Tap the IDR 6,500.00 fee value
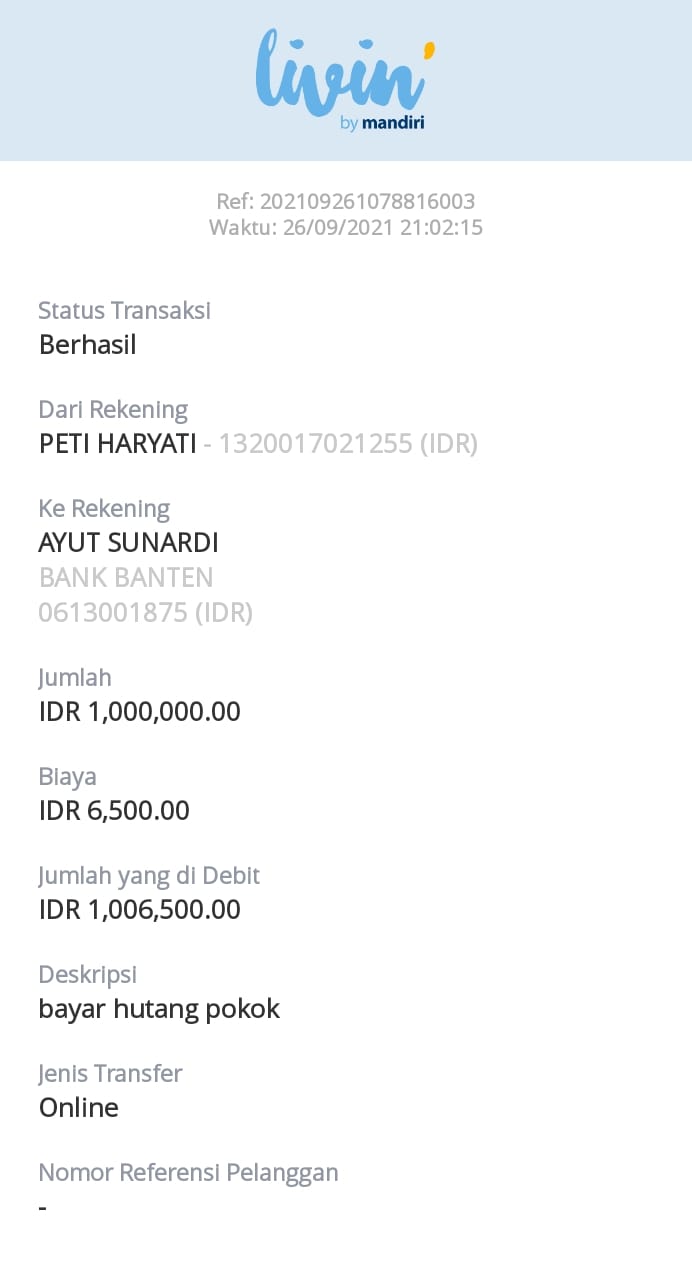This screenshot has width=692, height=1272. point(114,811)
